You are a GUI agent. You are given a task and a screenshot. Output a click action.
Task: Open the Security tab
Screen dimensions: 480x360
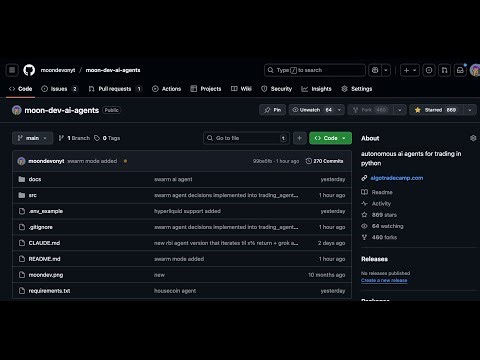click(276, 89)
